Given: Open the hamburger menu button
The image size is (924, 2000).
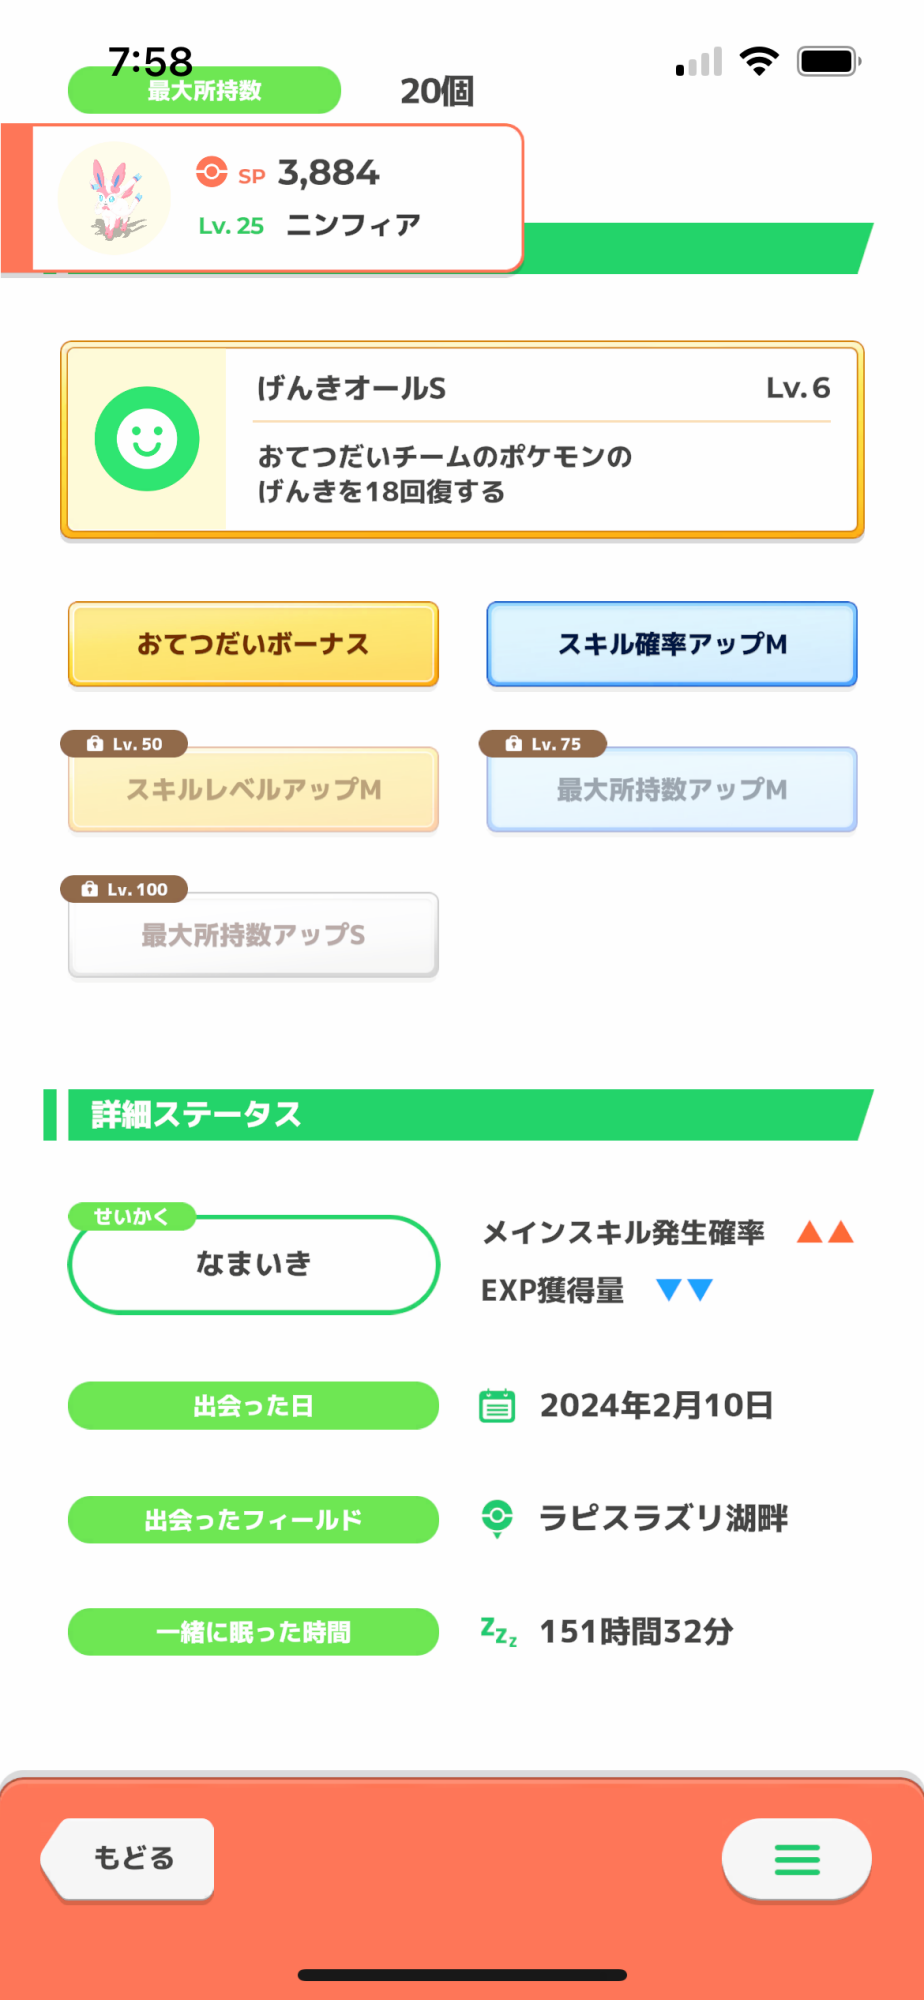Looking at the screenshot, I should coord(796,1859).
